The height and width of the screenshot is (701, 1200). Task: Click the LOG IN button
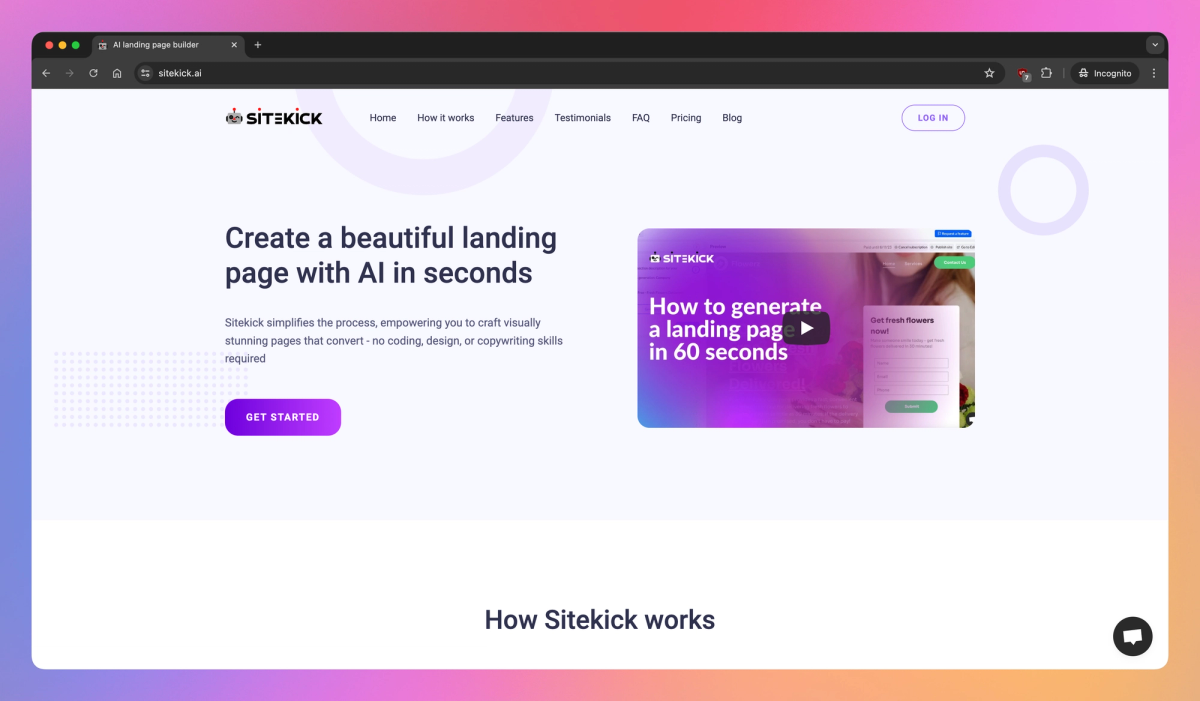point(933,118)
